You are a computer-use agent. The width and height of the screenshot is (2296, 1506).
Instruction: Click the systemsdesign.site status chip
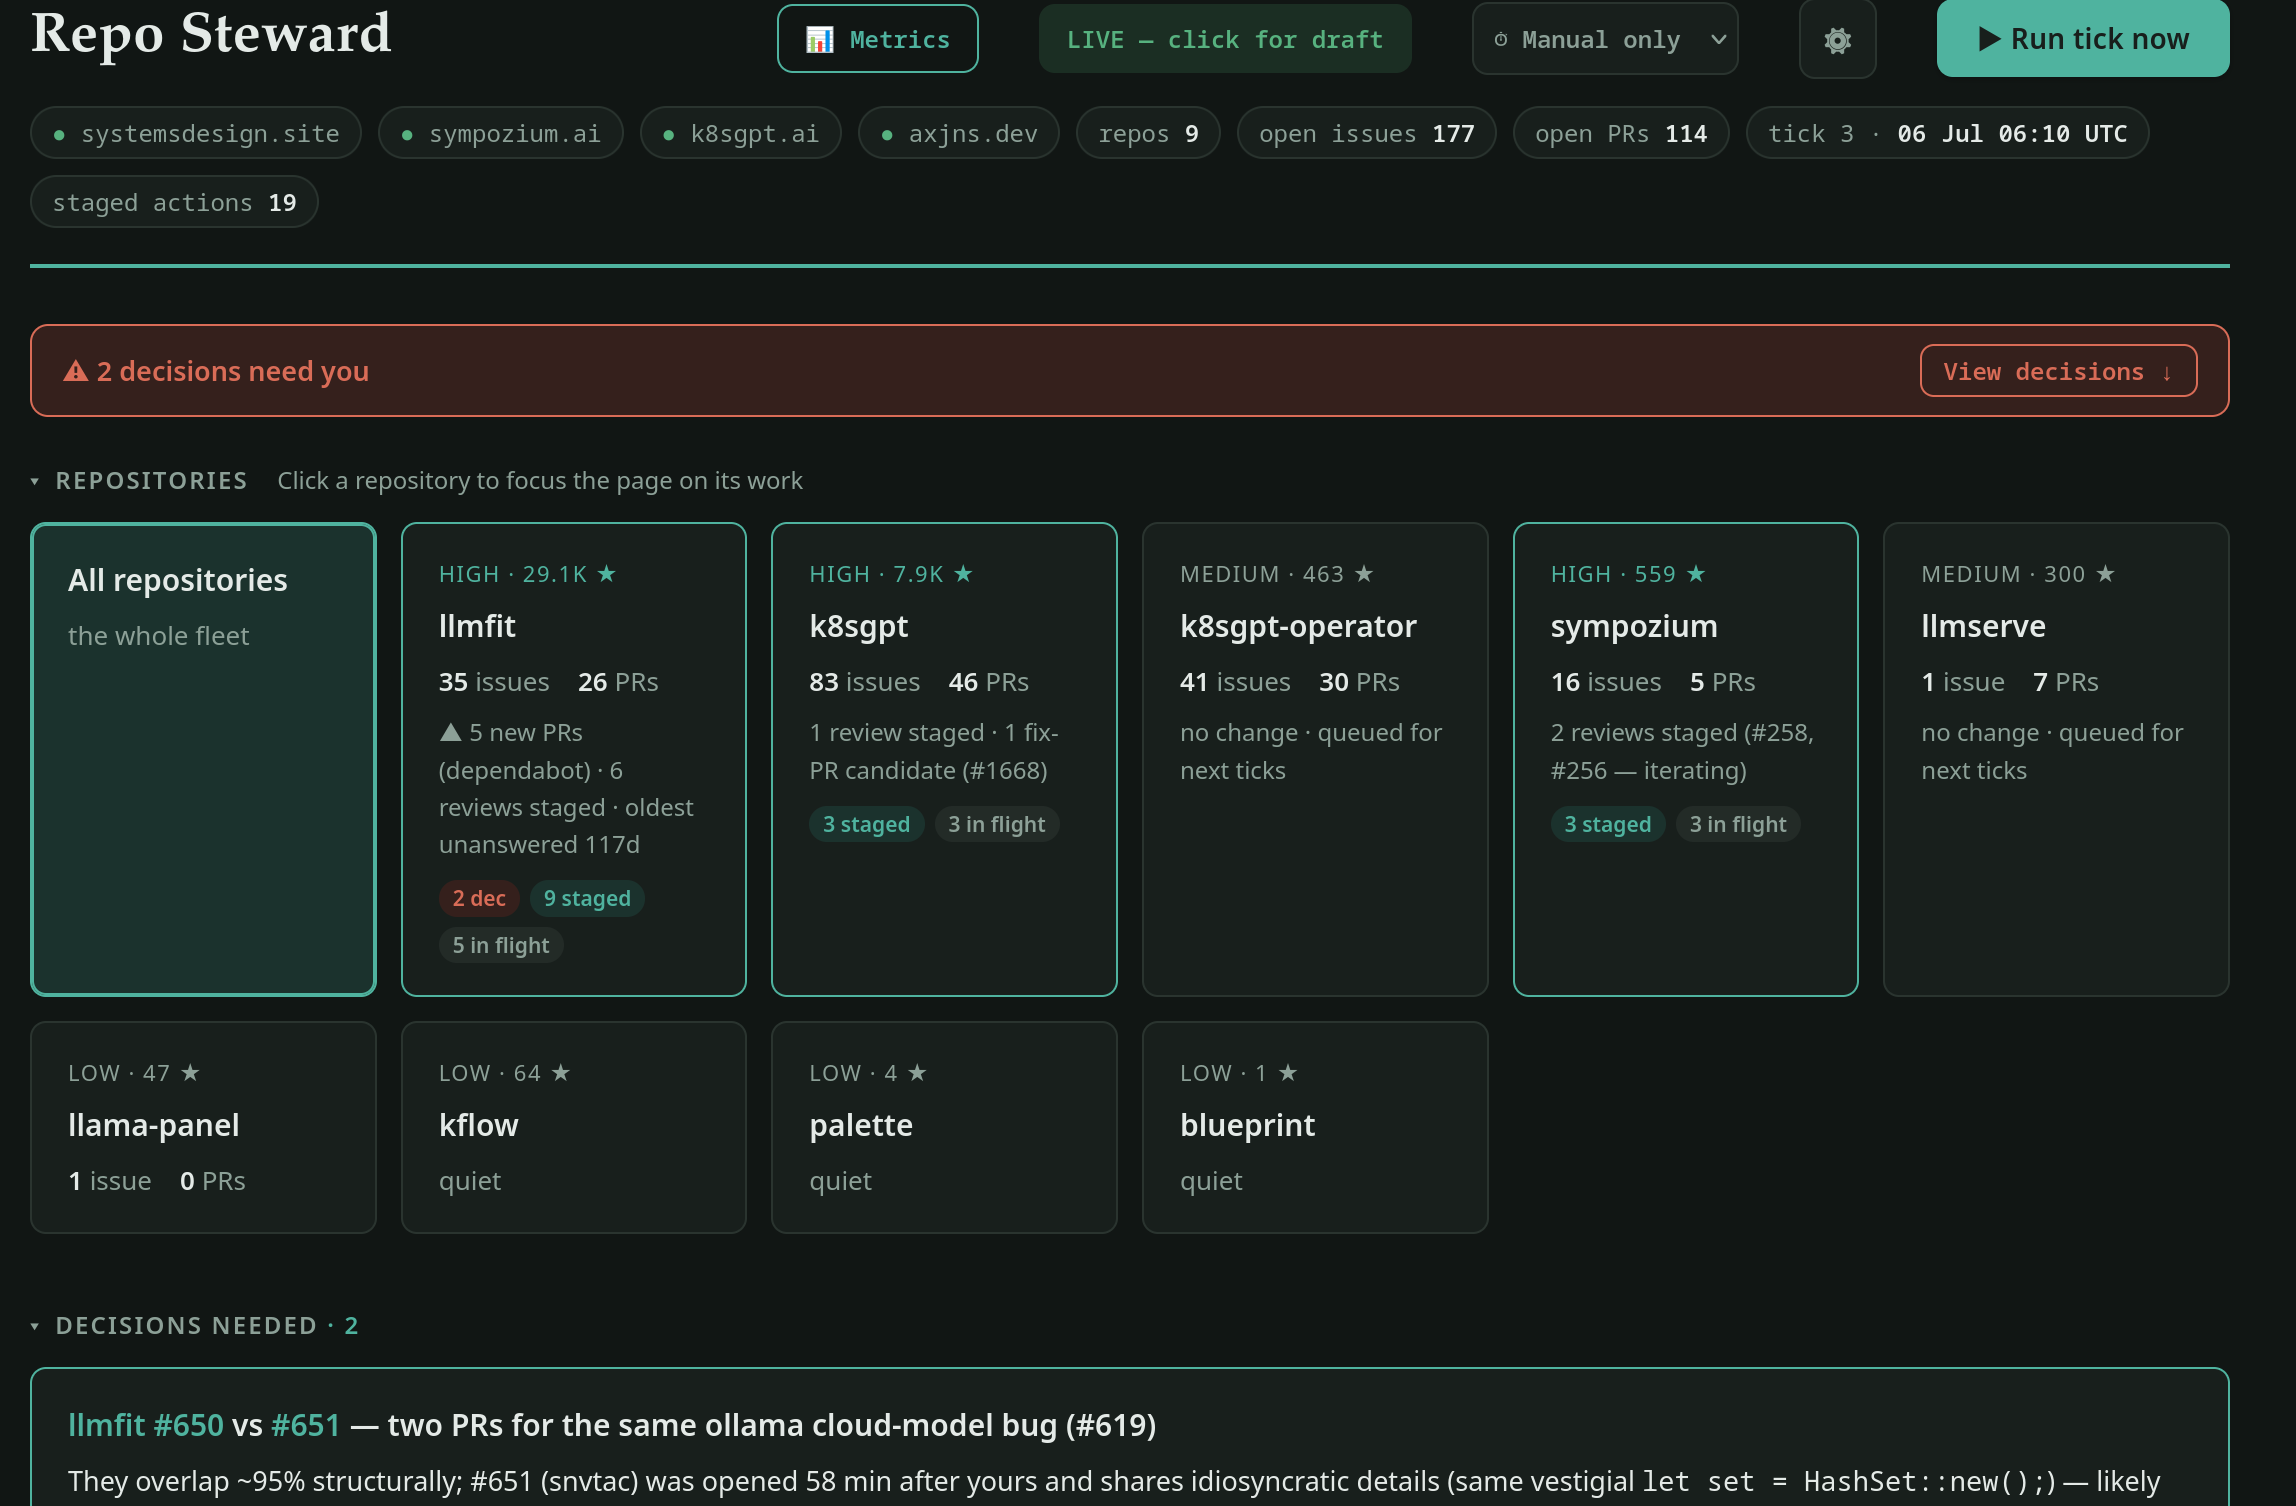tap(196, 133)
